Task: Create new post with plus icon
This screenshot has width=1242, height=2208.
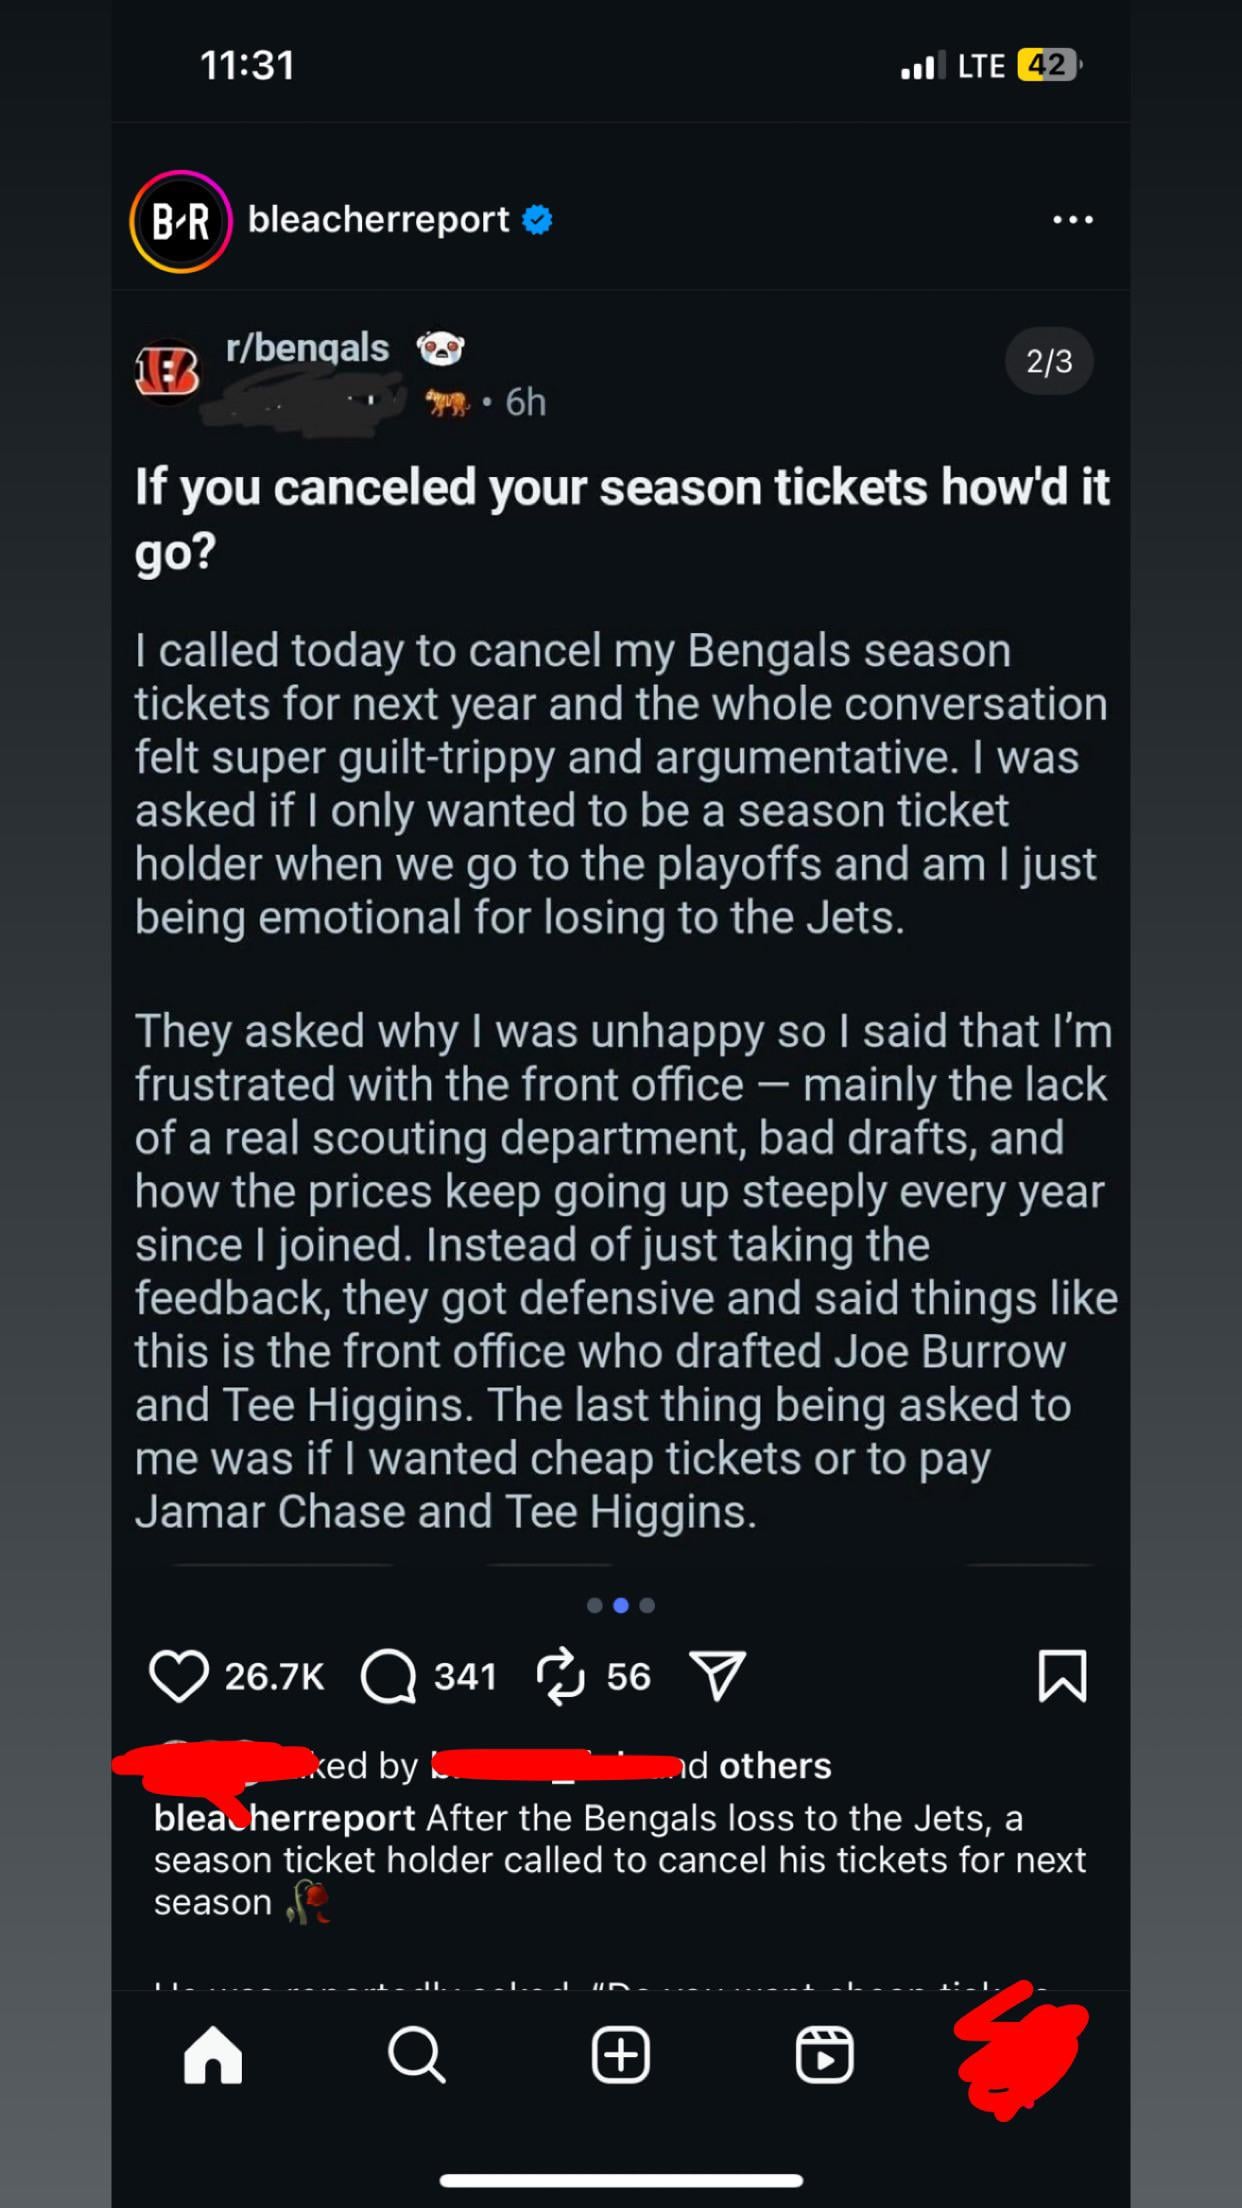Action: pyautogui.click(x=621, y=2056)
